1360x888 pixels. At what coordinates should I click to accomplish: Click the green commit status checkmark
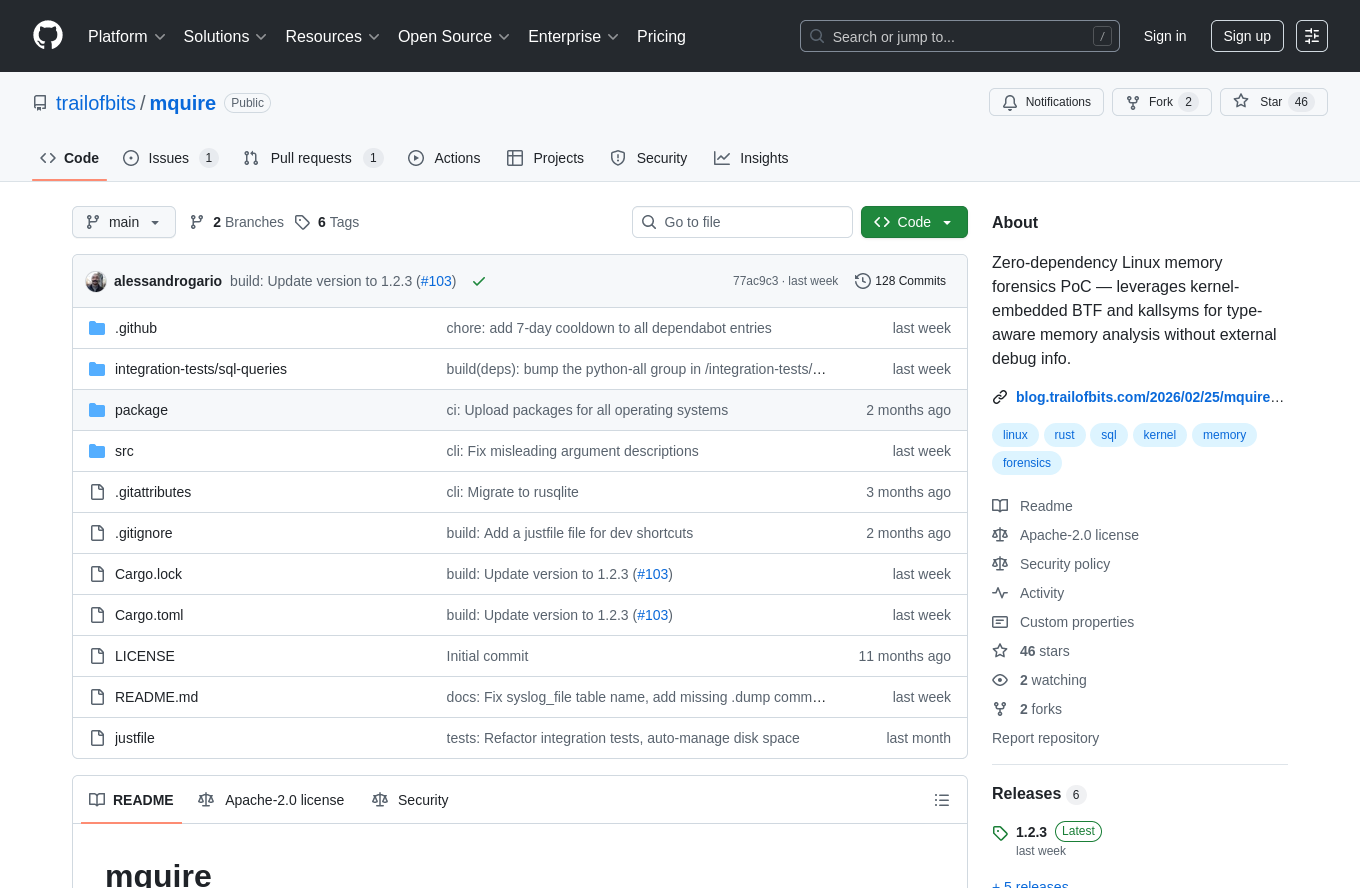coord(479,281)
